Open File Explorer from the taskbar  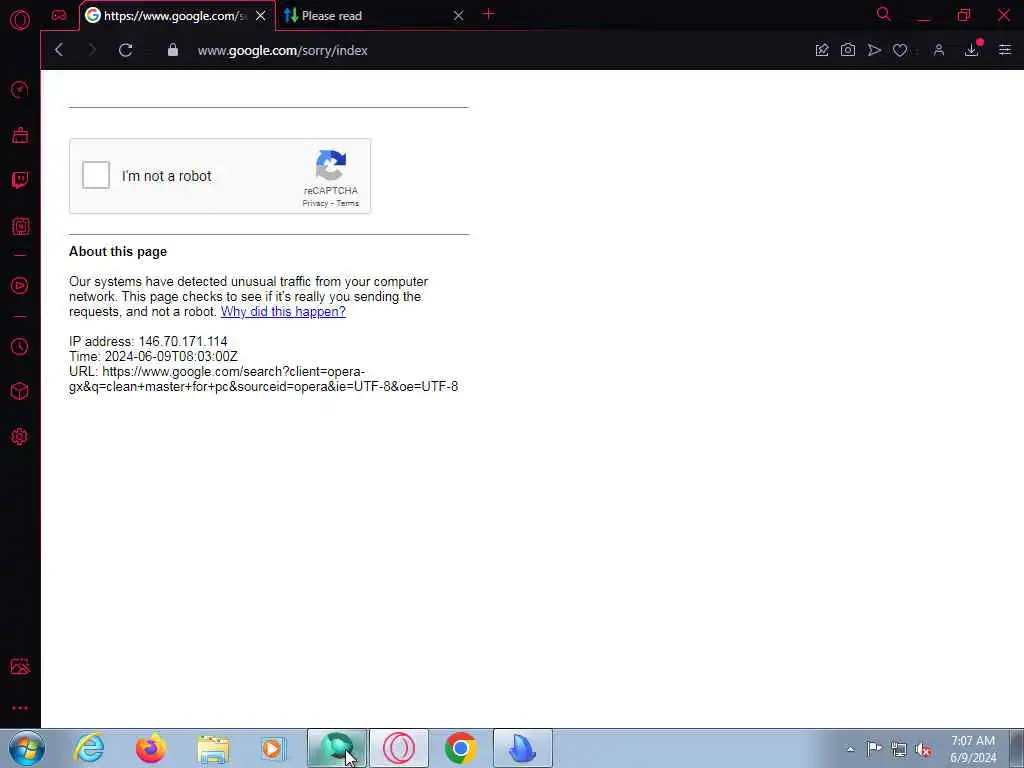[x=213, y=748]
